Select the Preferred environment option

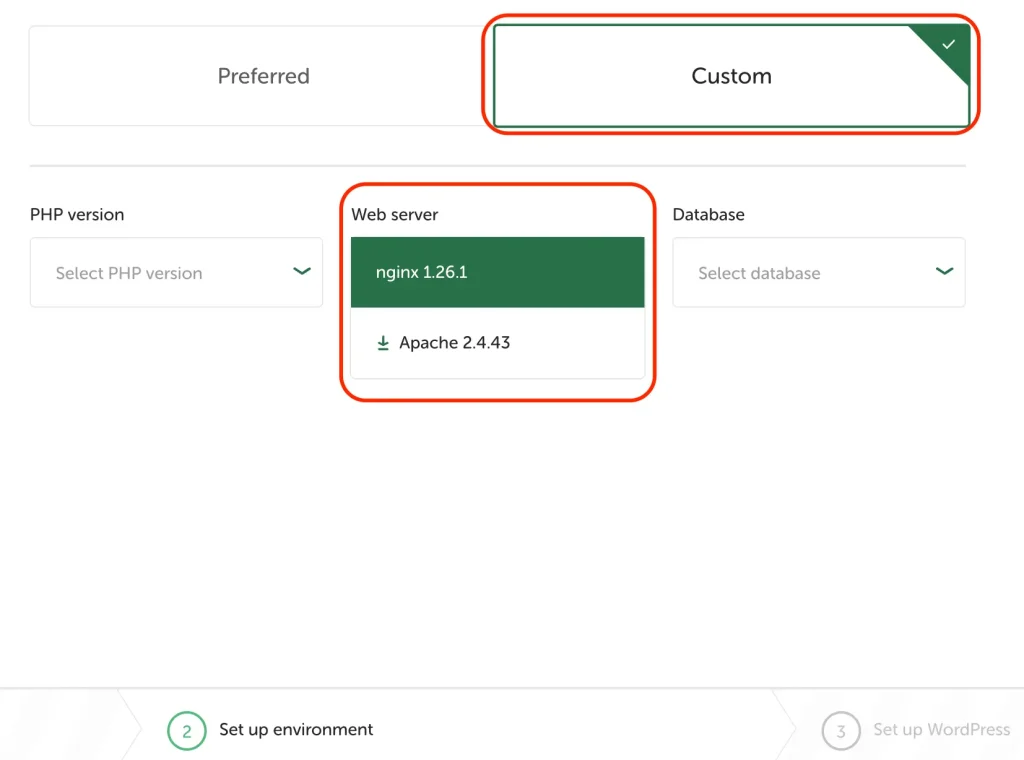[x=263, y=76]
